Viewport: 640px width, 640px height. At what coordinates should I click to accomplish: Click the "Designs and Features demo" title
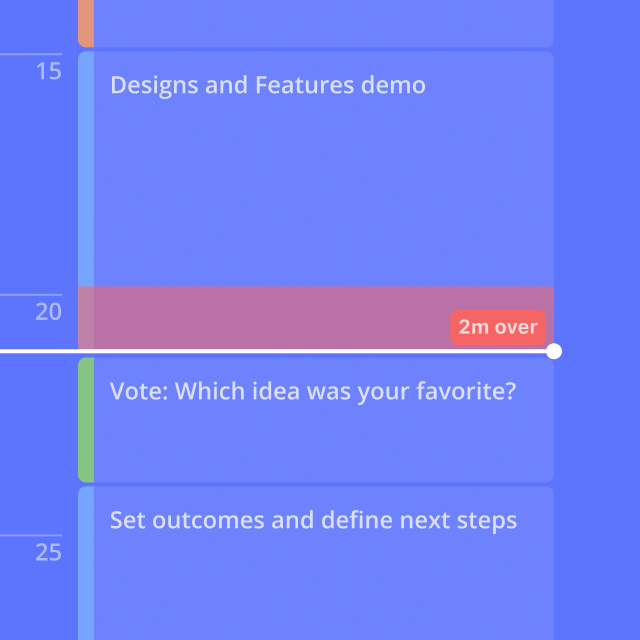click(x=267, y=85)
